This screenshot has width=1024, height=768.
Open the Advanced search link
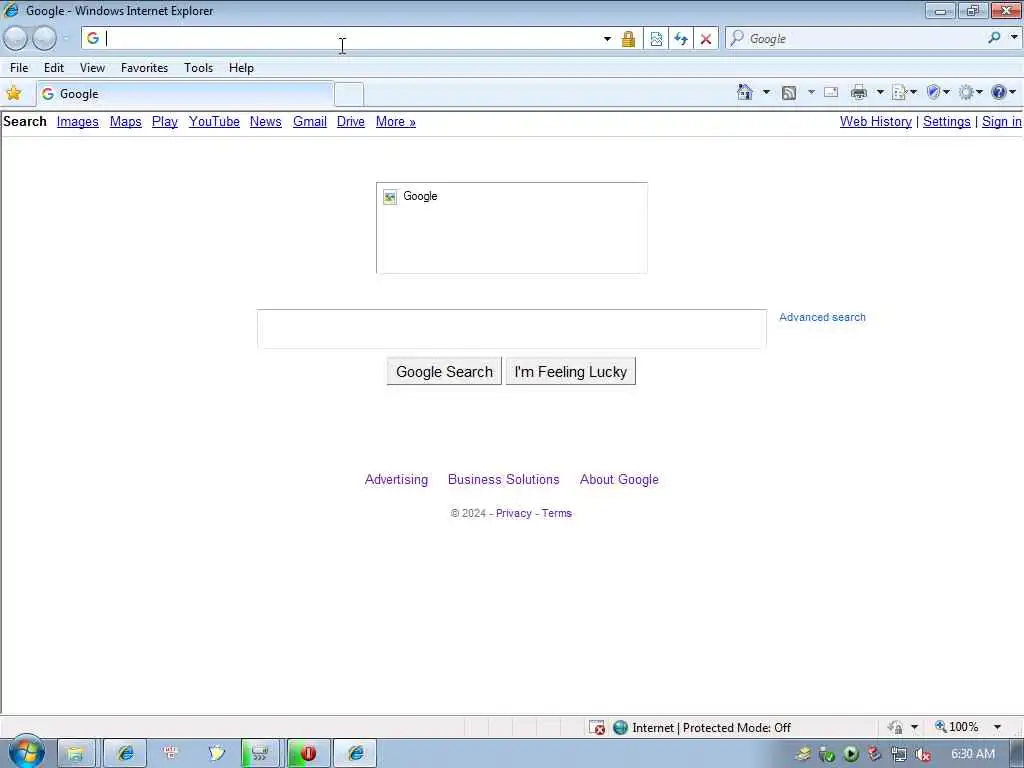point(822,317)
